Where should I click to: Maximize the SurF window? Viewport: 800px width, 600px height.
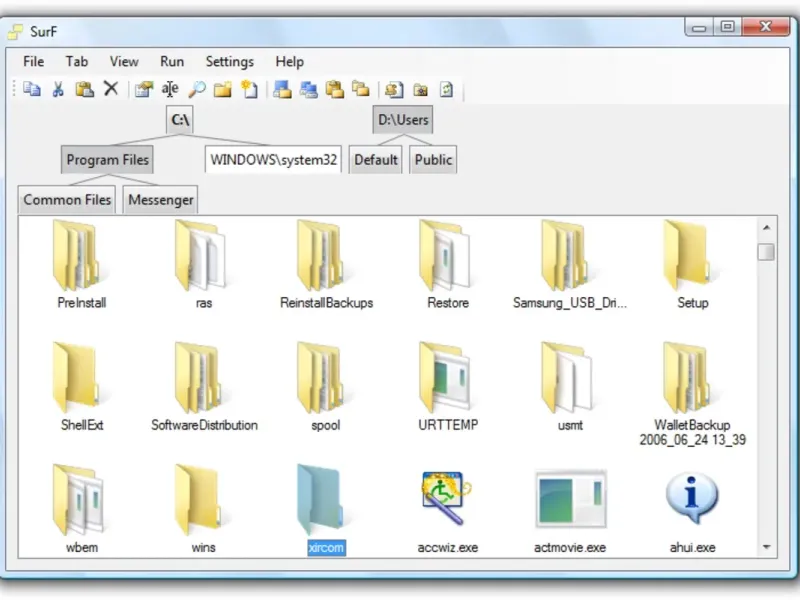click(728, 27)
